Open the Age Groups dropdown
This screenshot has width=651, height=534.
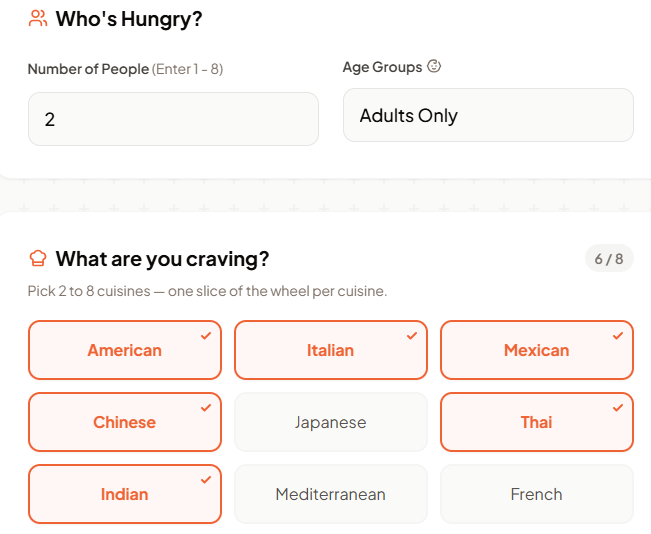click(488, 116)
